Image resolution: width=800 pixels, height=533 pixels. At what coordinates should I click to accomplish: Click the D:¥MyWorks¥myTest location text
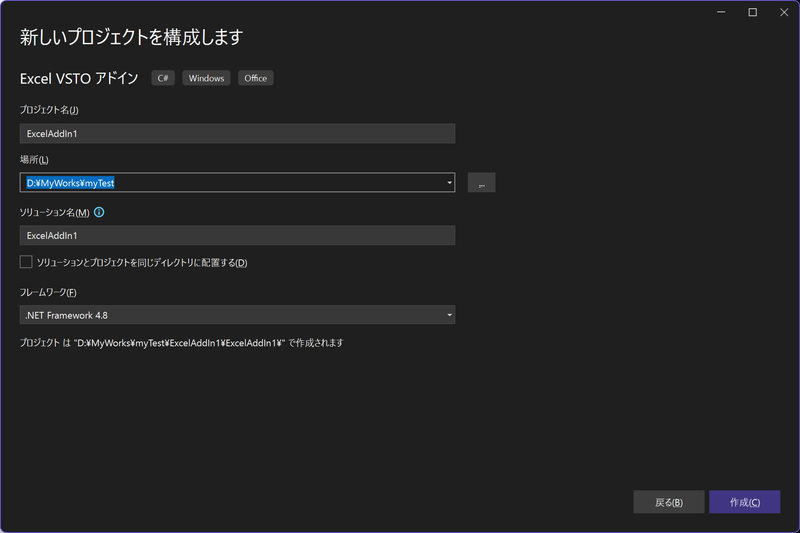point(72,183)
